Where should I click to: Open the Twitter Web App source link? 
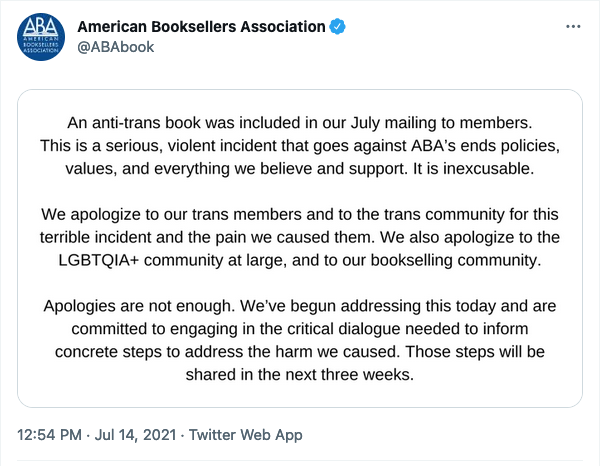tap(247, 435)
